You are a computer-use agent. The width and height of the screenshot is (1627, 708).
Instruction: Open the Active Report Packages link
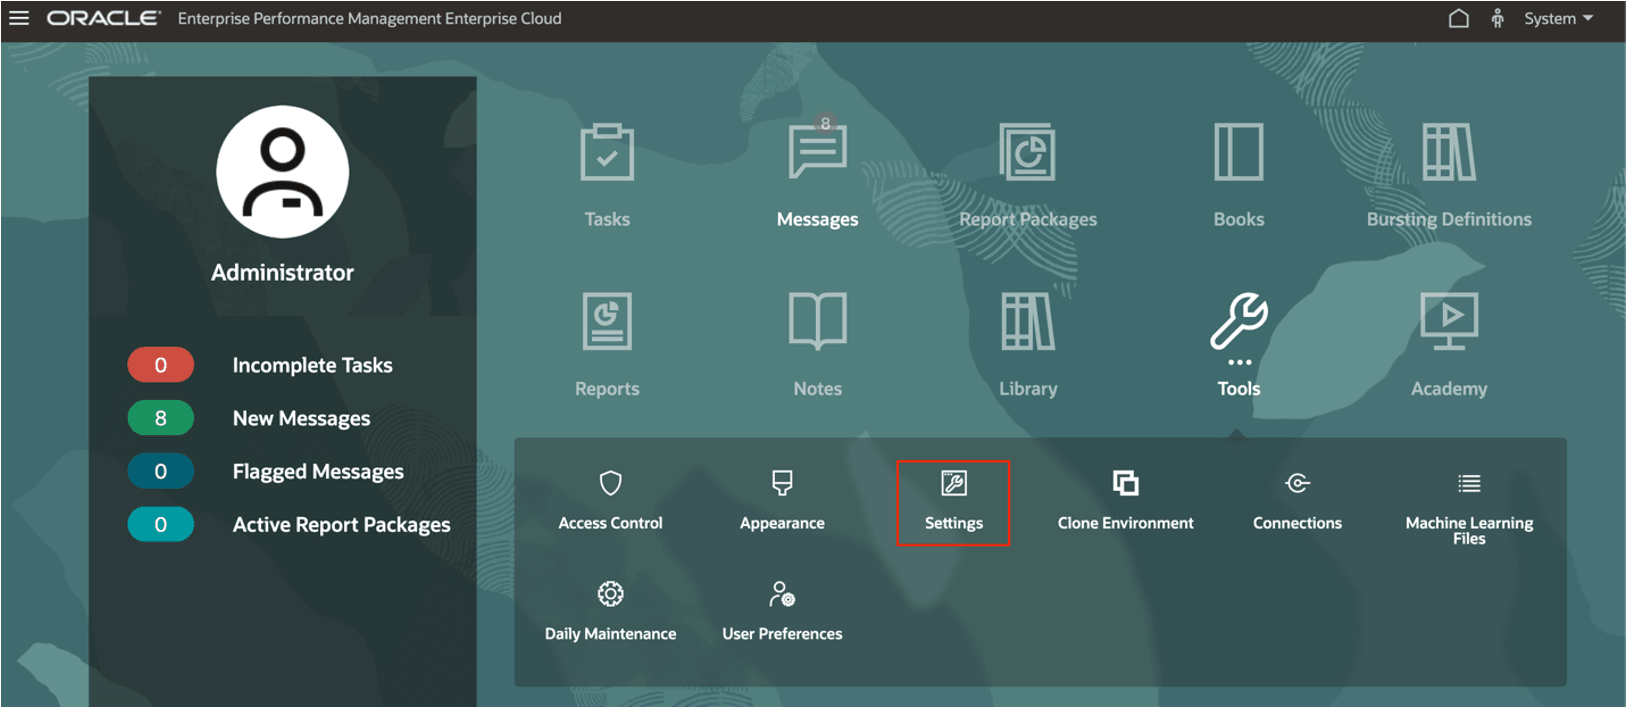click(341, 524)
